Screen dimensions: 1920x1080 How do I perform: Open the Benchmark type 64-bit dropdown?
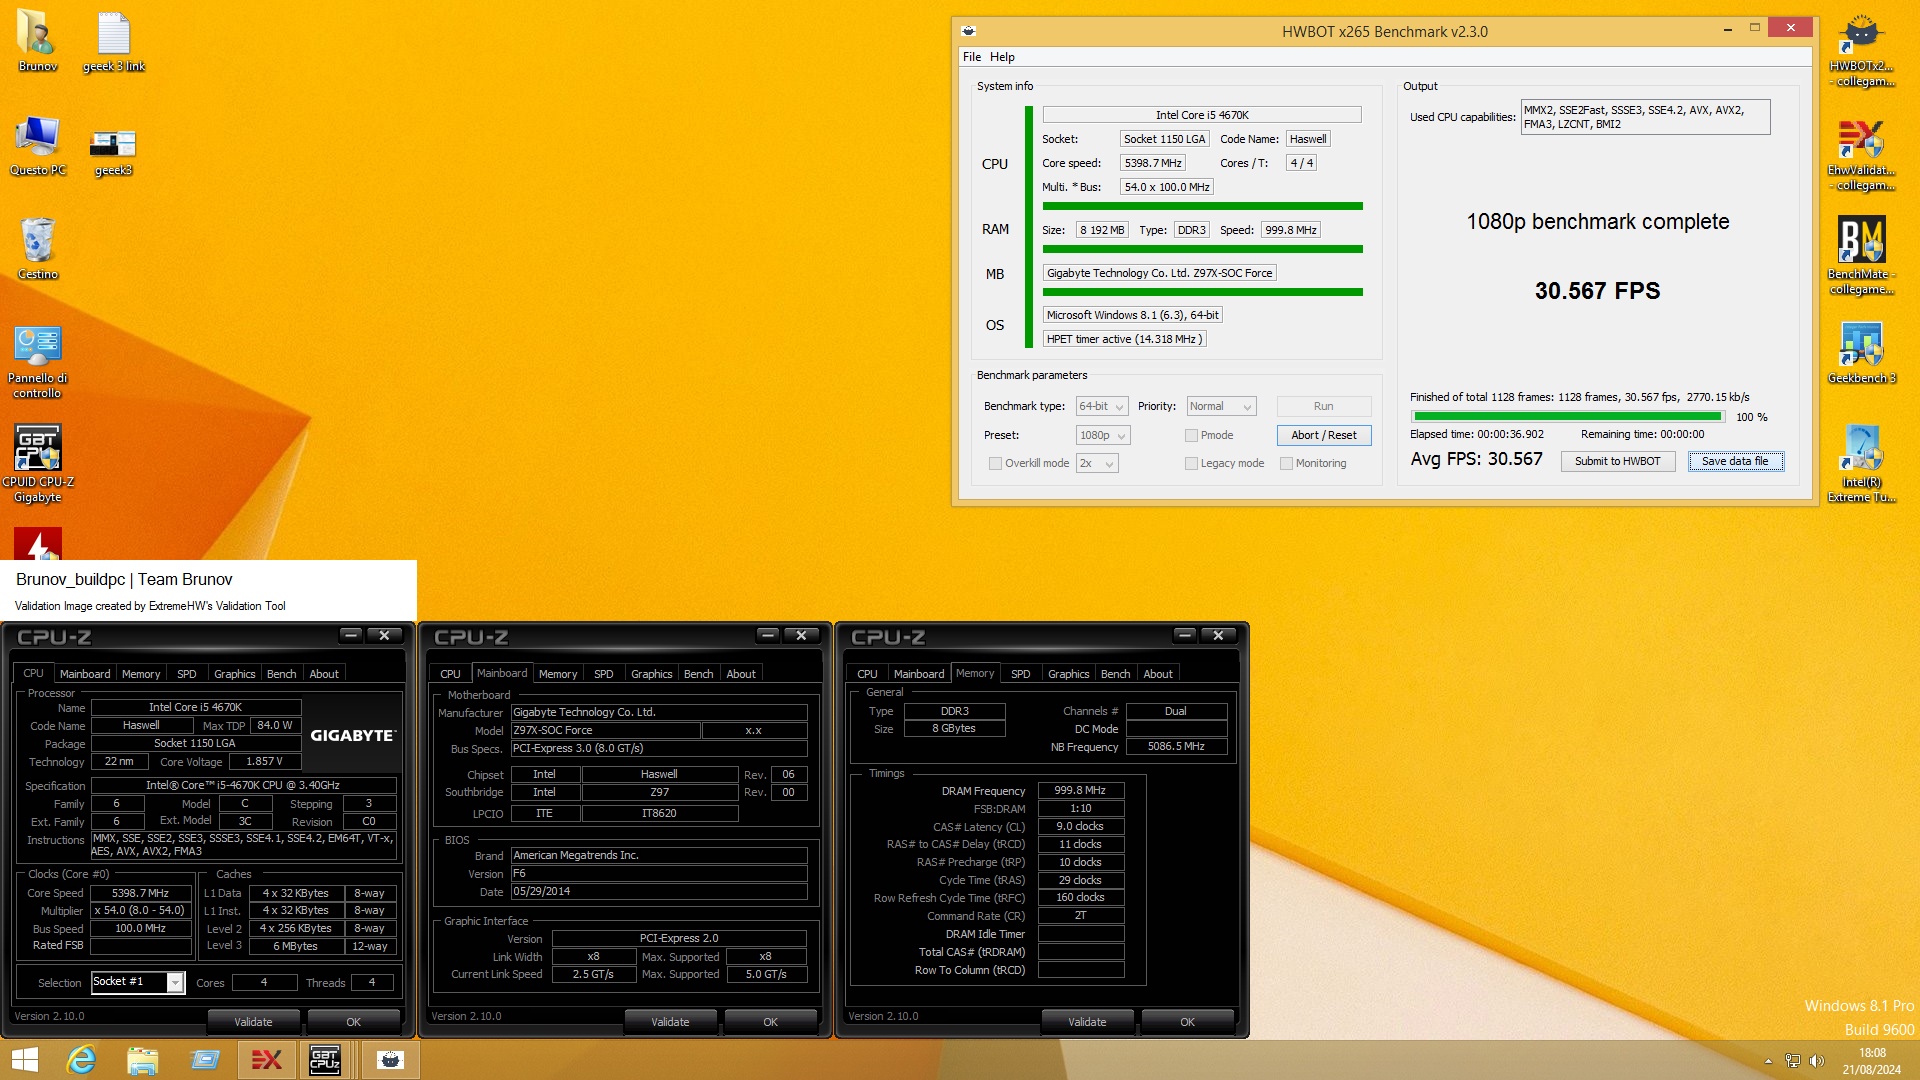(1102, 406)
